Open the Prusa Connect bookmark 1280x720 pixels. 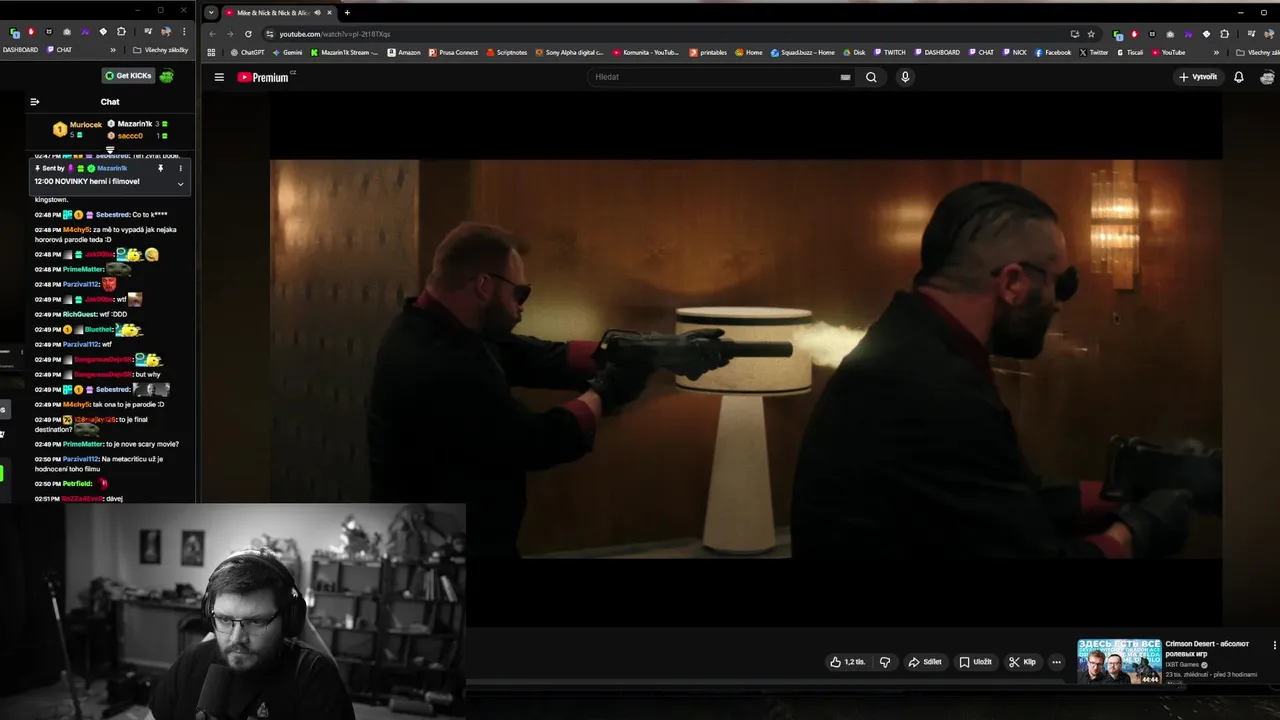pyautogui.click(x=453, y=52)
